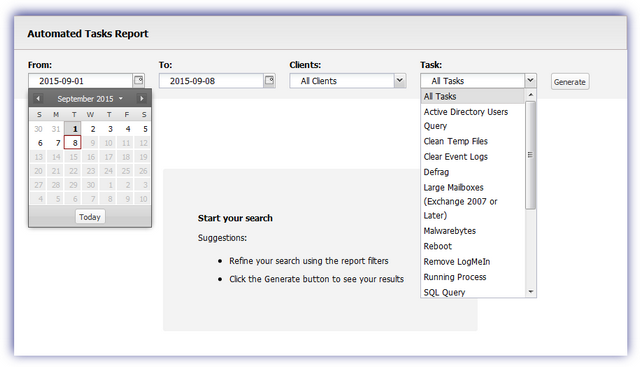Open September 2015 month selector dropdown

[90, 99]
